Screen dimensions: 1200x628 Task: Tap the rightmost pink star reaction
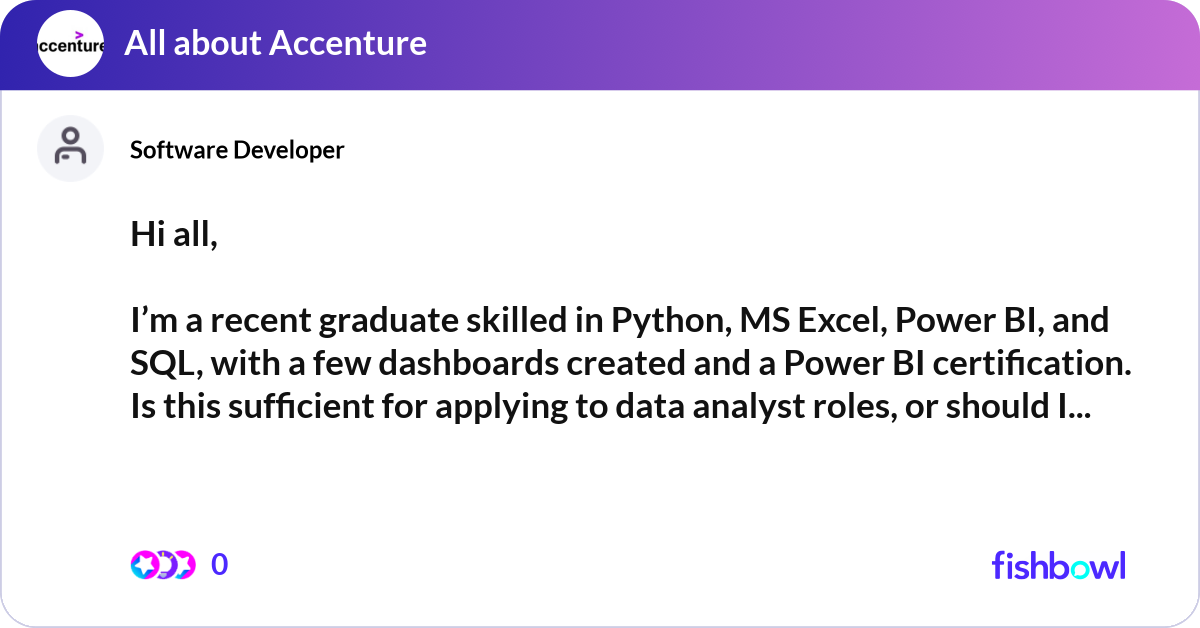(x=186, y=564)
